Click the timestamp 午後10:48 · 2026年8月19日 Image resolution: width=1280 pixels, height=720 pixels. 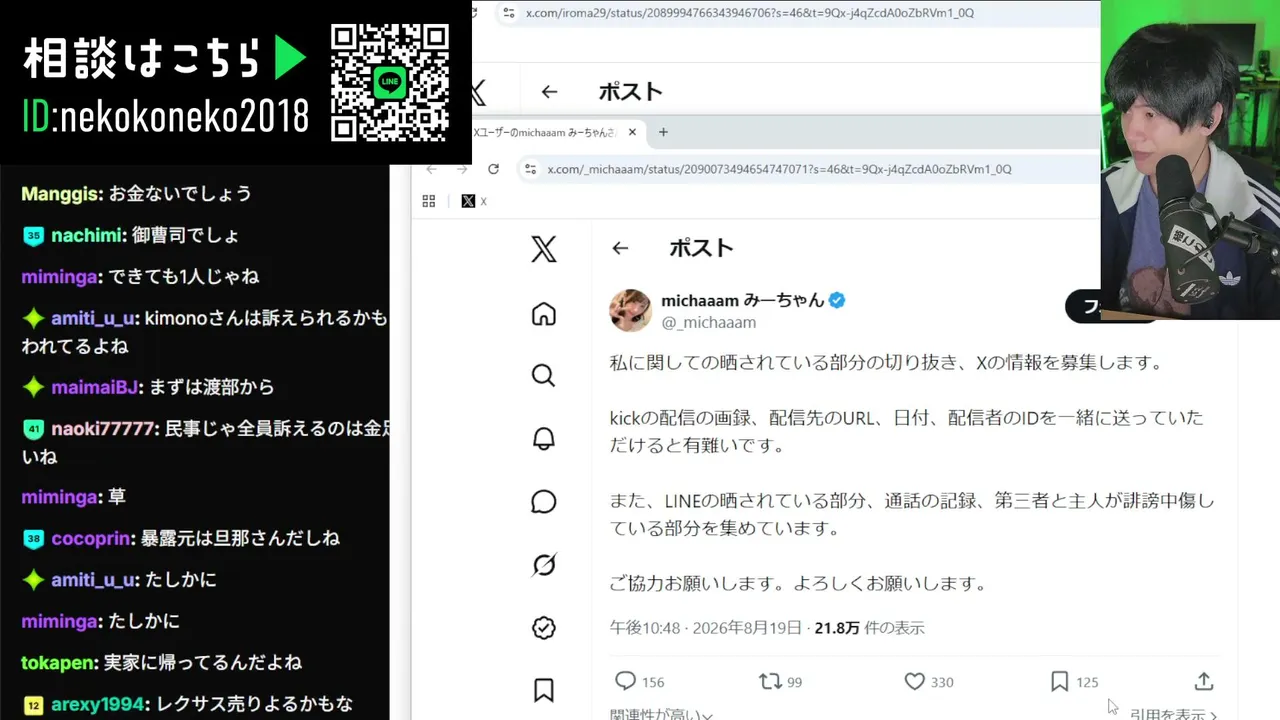(x=706, y=628)
